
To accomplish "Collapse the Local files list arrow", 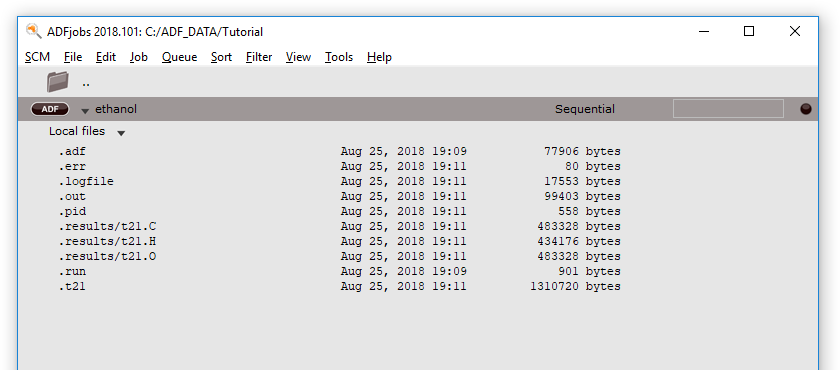I will [121, 133].
